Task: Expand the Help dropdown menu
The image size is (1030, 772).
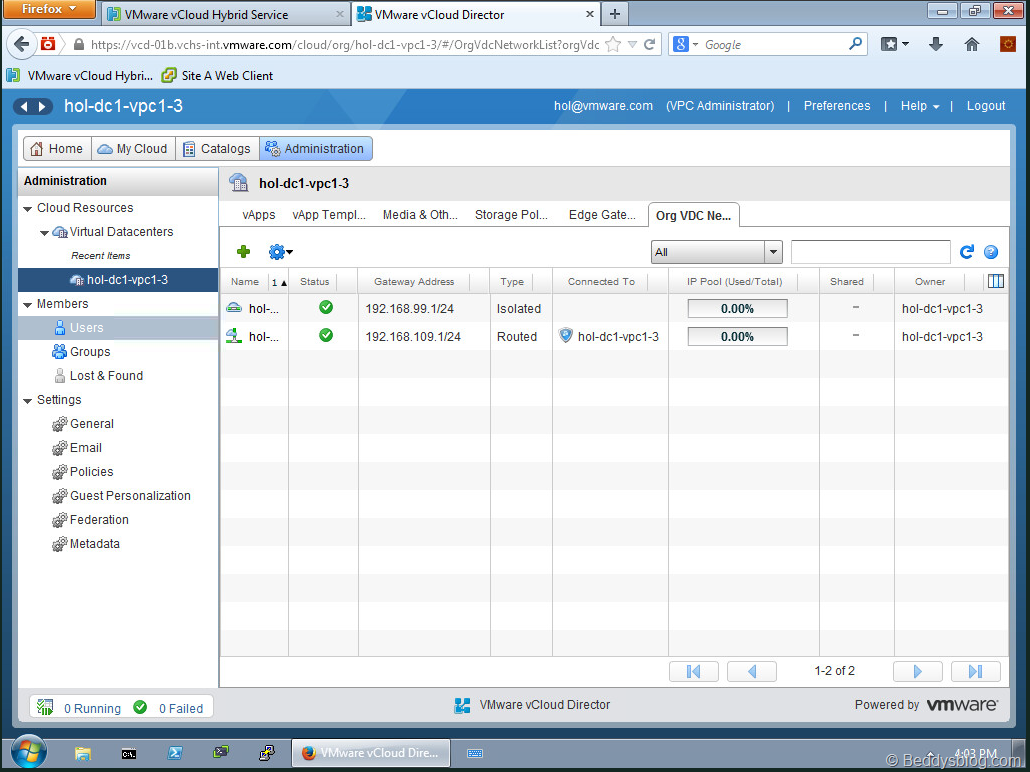Action: pyautogui.click(x=920, y=106)
